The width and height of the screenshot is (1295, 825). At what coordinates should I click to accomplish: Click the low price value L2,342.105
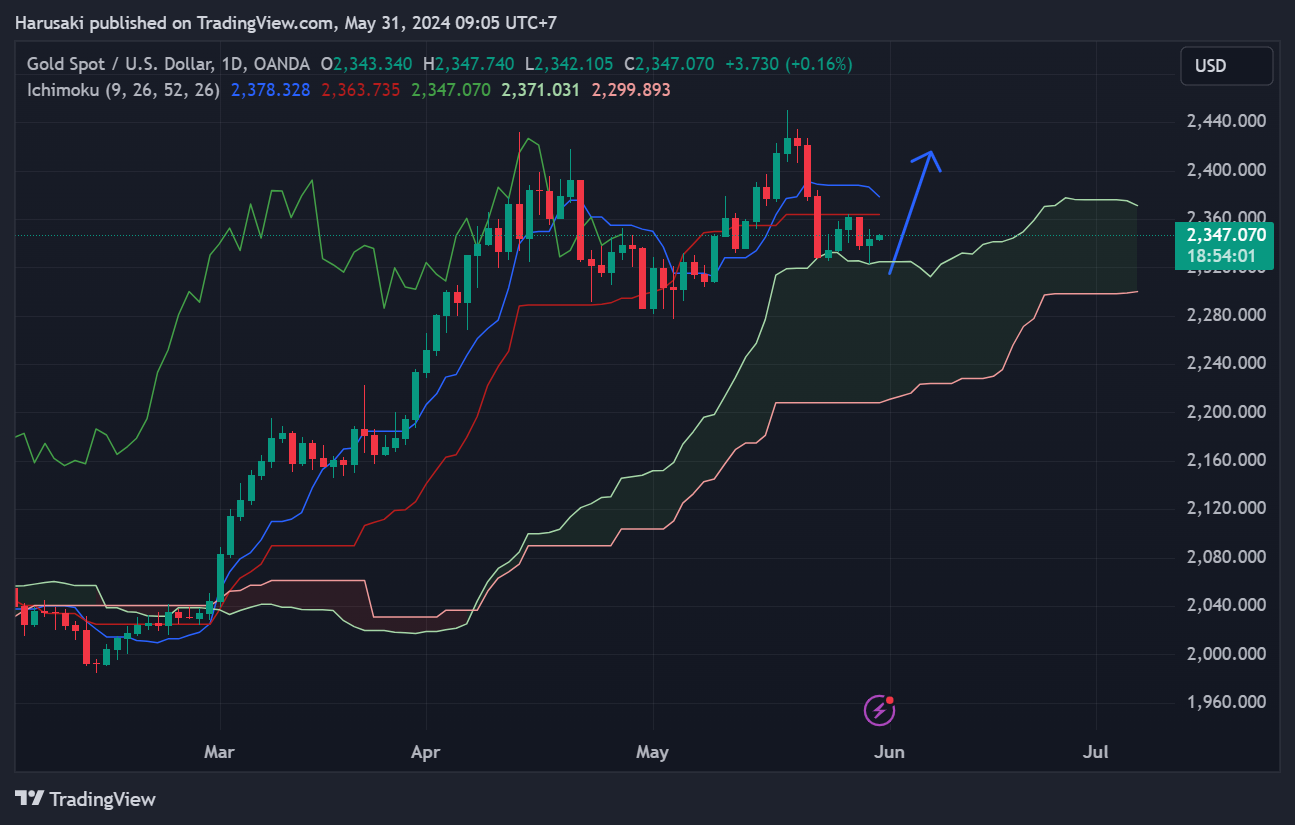point(569,64)
